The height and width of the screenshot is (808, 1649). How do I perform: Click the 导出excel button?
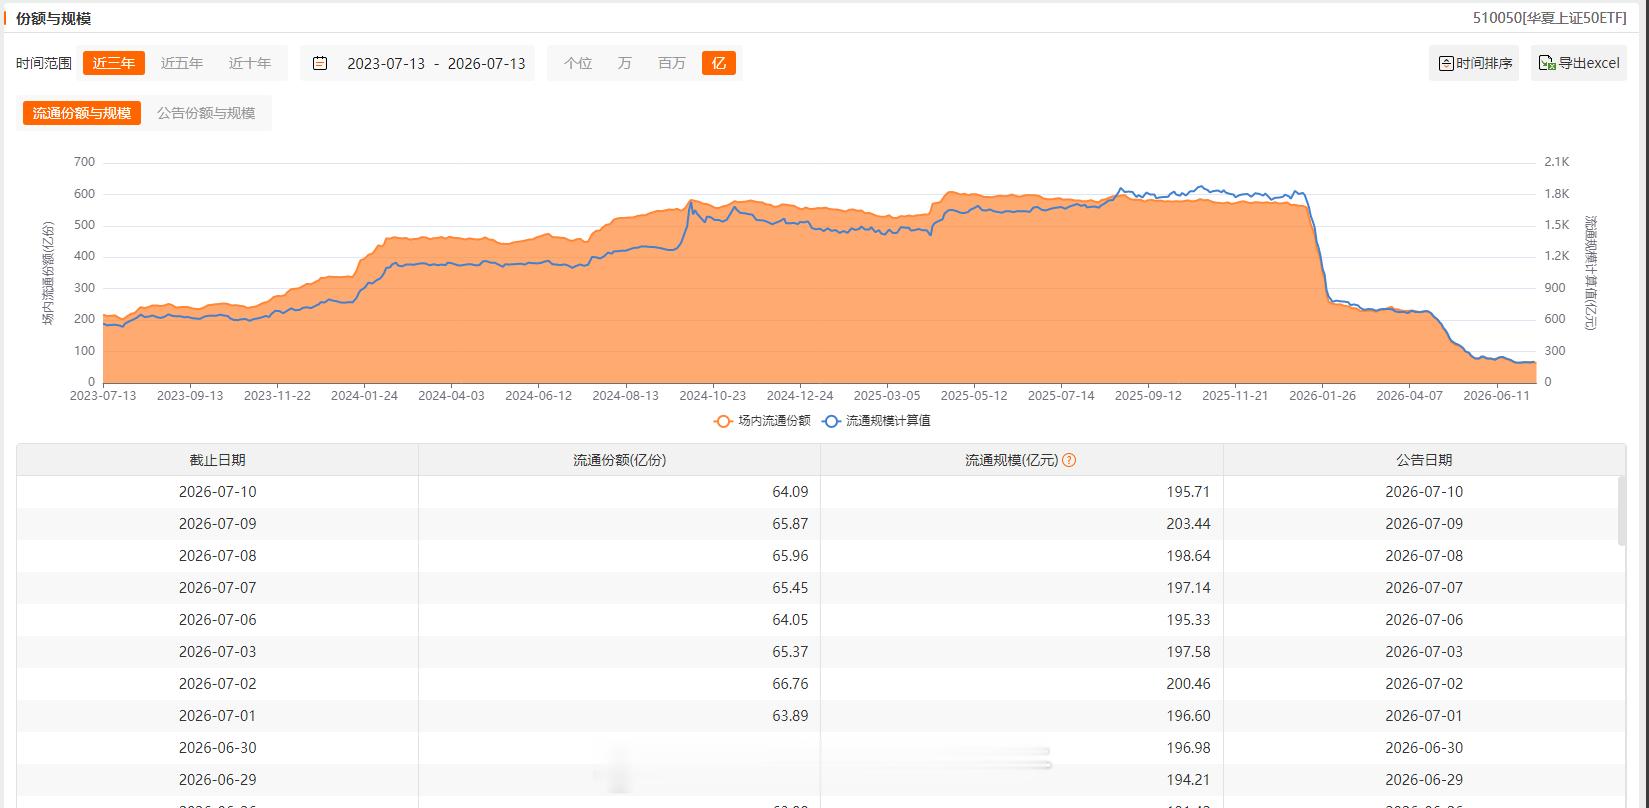point(1579,63)
